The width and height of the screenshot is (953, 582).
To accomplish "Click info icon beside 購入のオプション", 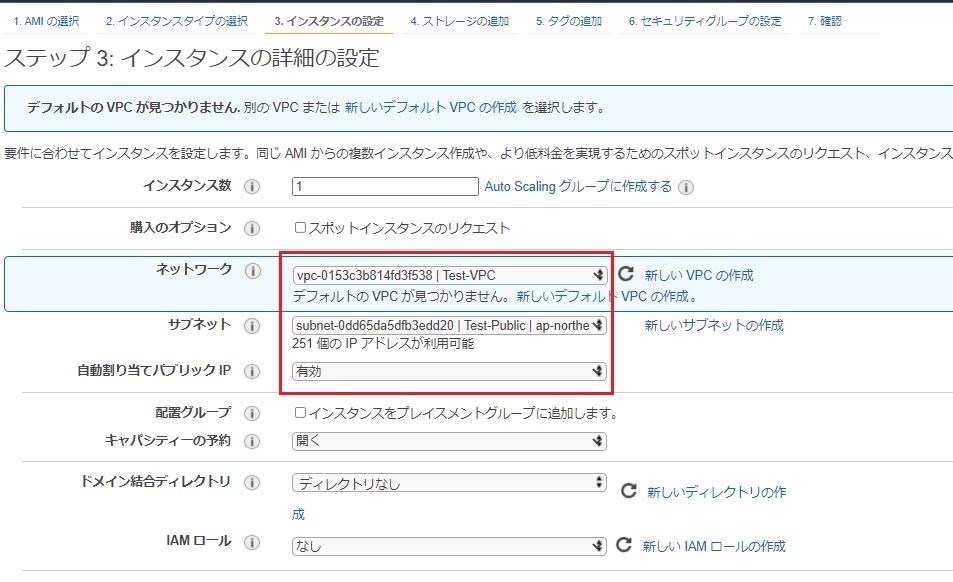I will 252,228.
